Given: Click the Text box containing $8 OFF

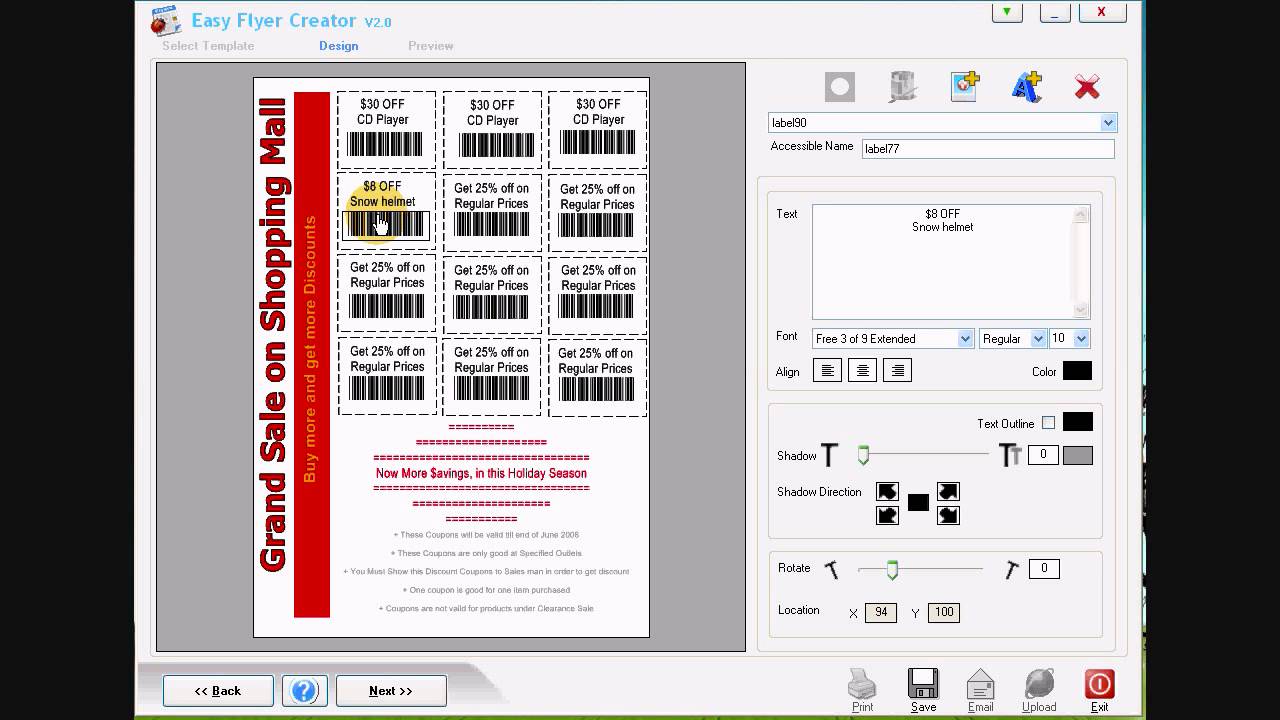Looking at the screenshot, I should (943, 262).
